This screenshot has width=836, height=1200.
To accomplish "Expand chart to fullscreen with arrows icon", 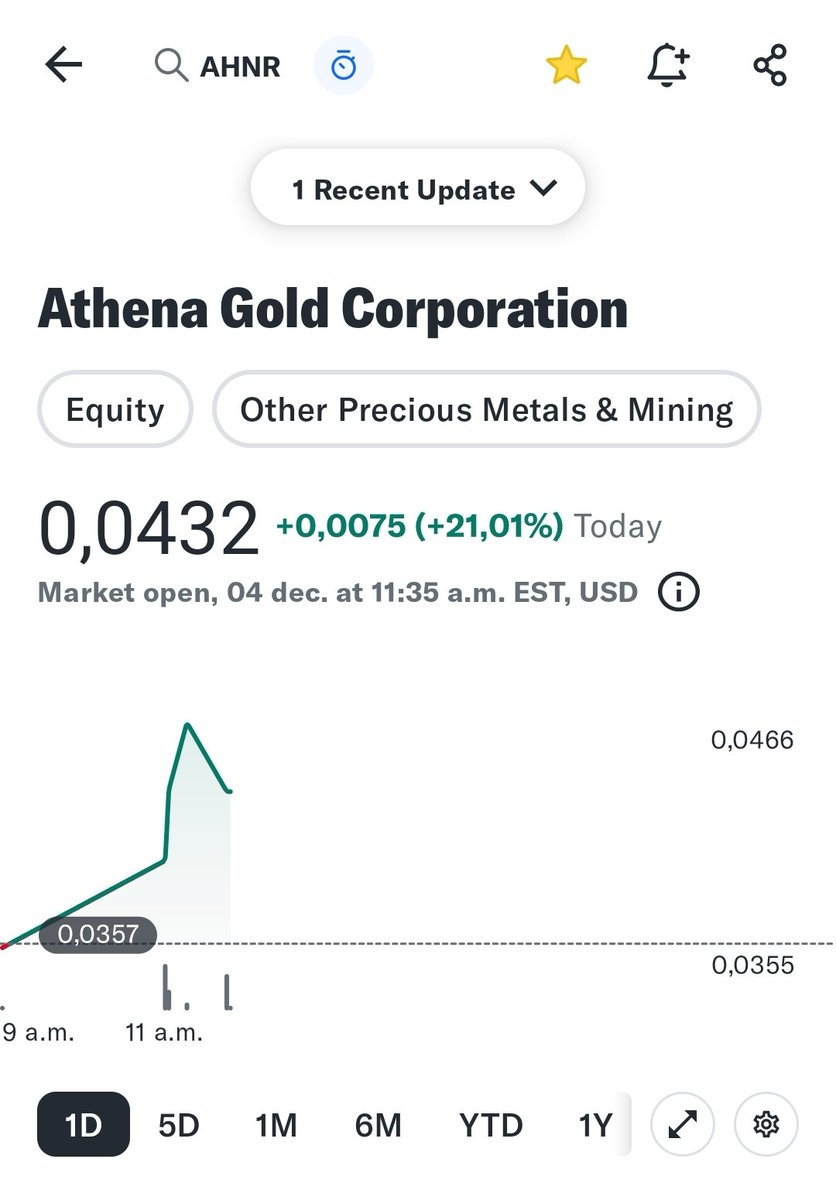I will (682, 1125).
